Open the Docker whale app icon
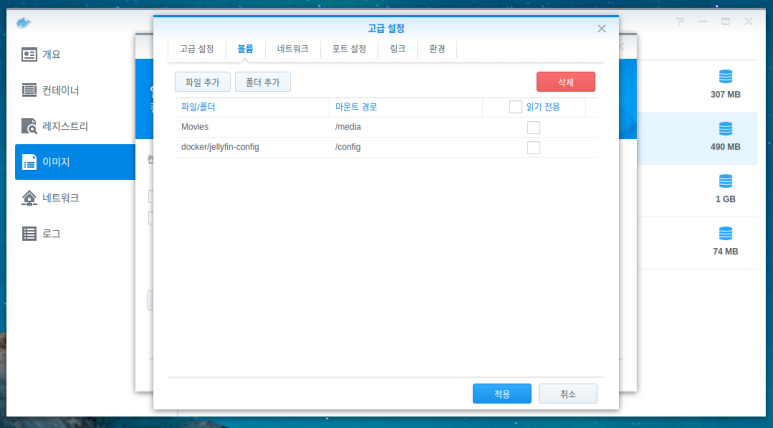 coord(23,22)
